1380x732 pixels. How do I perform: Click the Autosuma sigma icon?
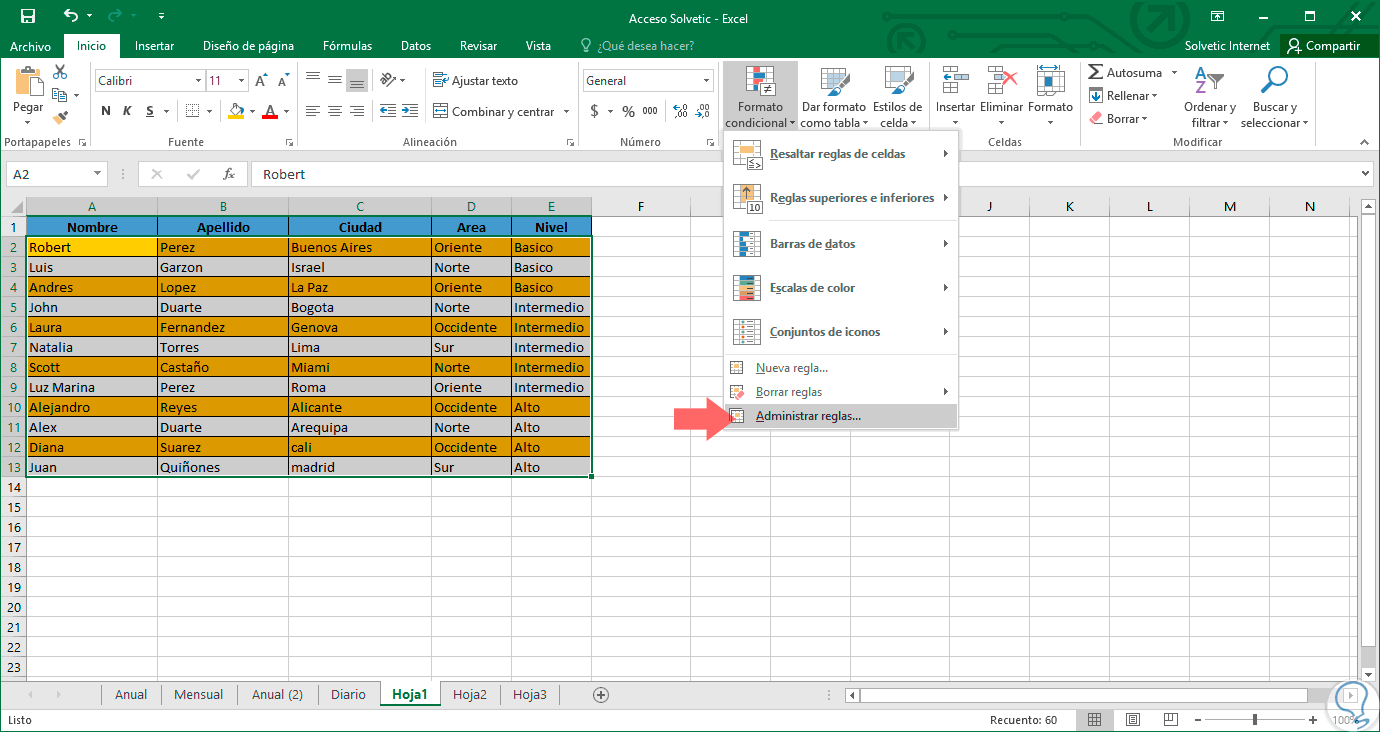(1096, 73)
